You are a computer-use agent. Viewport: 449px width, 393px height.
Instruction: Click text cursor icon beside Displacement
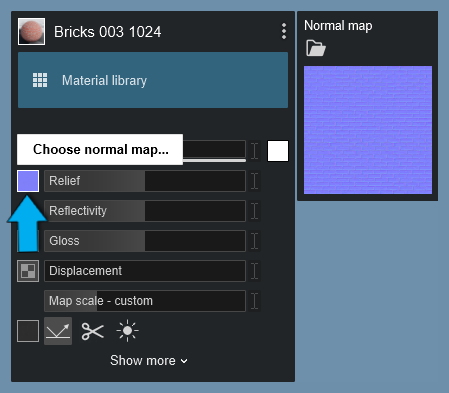254,271
